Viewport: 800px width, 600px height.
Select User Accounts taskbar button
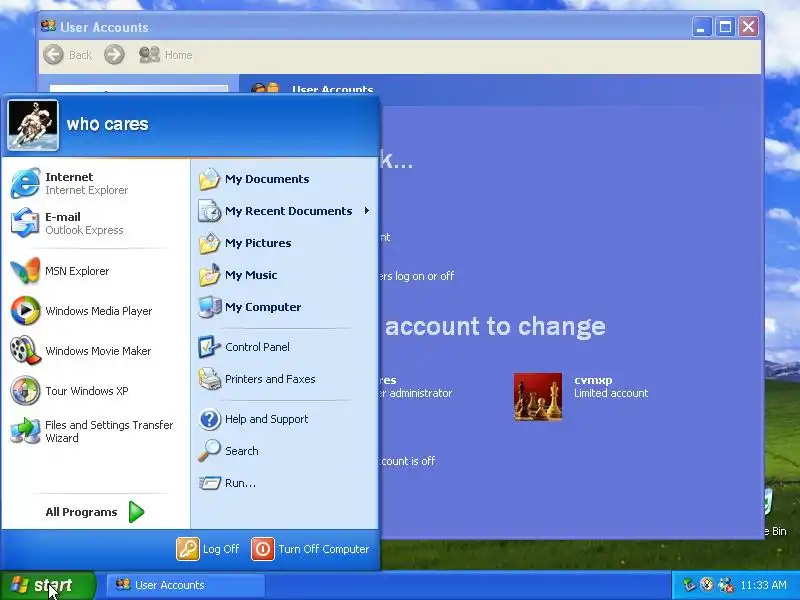click(186, 585)
